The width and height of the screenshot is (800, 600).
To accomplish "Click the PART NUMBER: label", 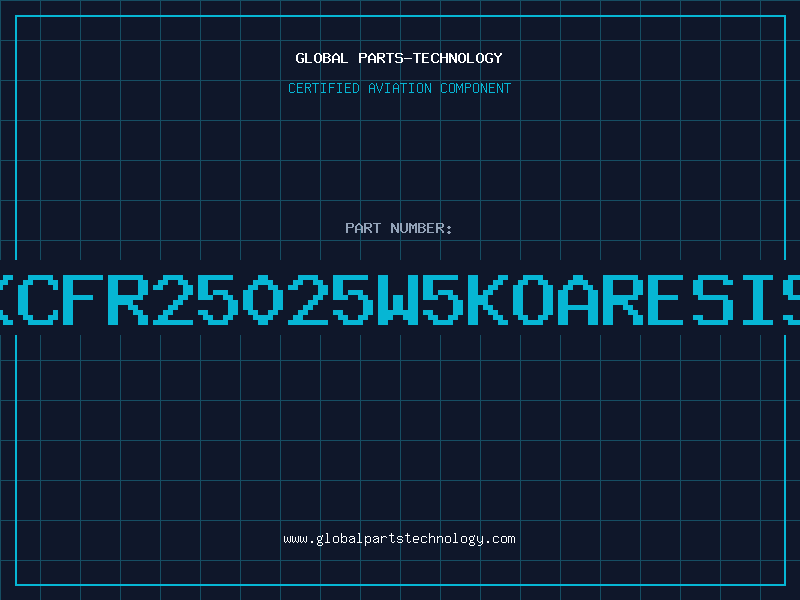I will (398, 228).
